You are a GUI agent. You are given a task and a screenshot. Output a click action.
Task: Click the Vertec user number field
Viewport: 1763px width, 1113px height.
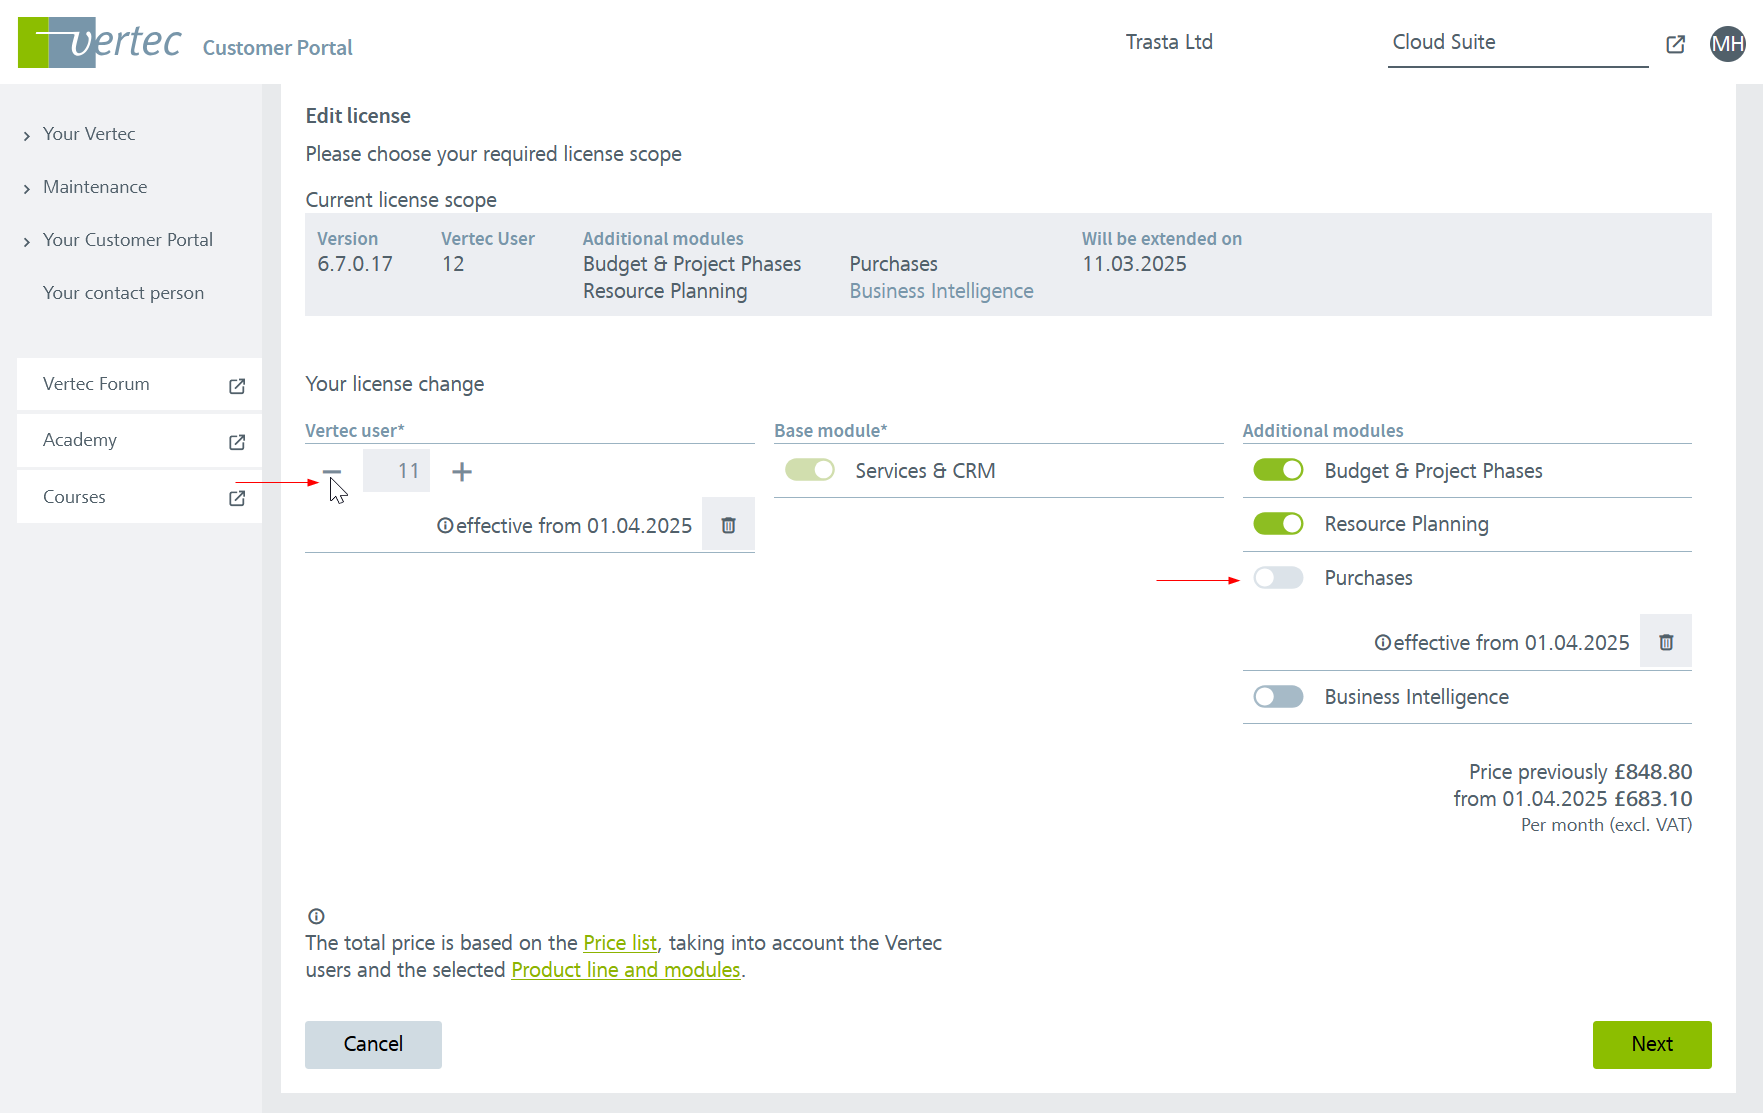tap(397, 471)
